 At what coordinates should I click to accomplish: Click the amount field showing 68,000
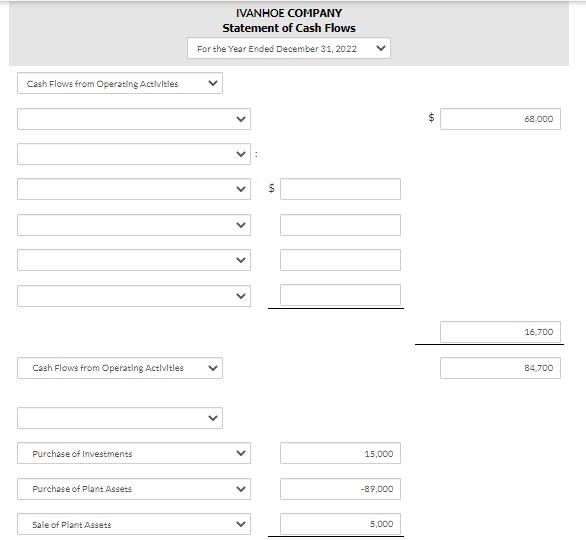tap(500, 119)
